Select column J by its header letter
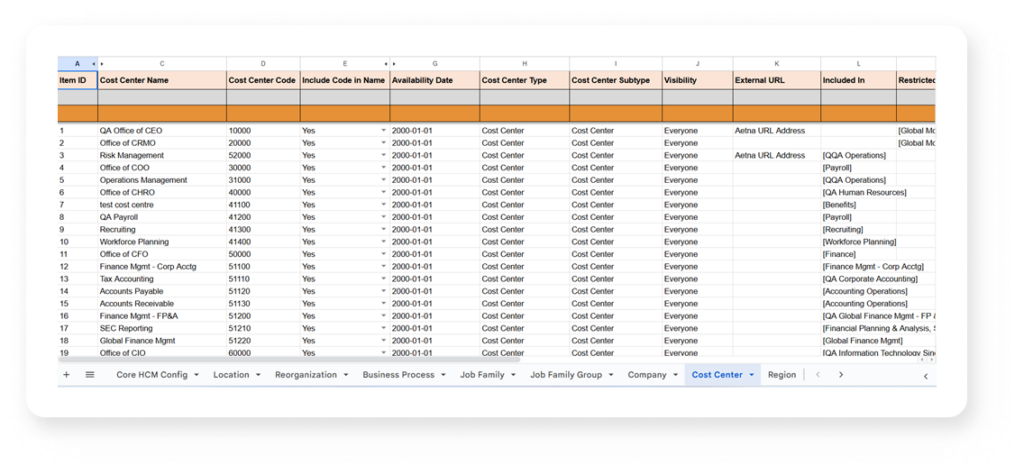 click(697, 63)
